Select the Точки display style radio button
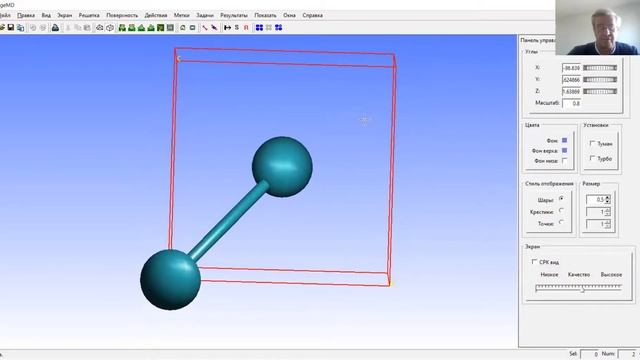Screen dimensions: 640x360 coord(561,222)
